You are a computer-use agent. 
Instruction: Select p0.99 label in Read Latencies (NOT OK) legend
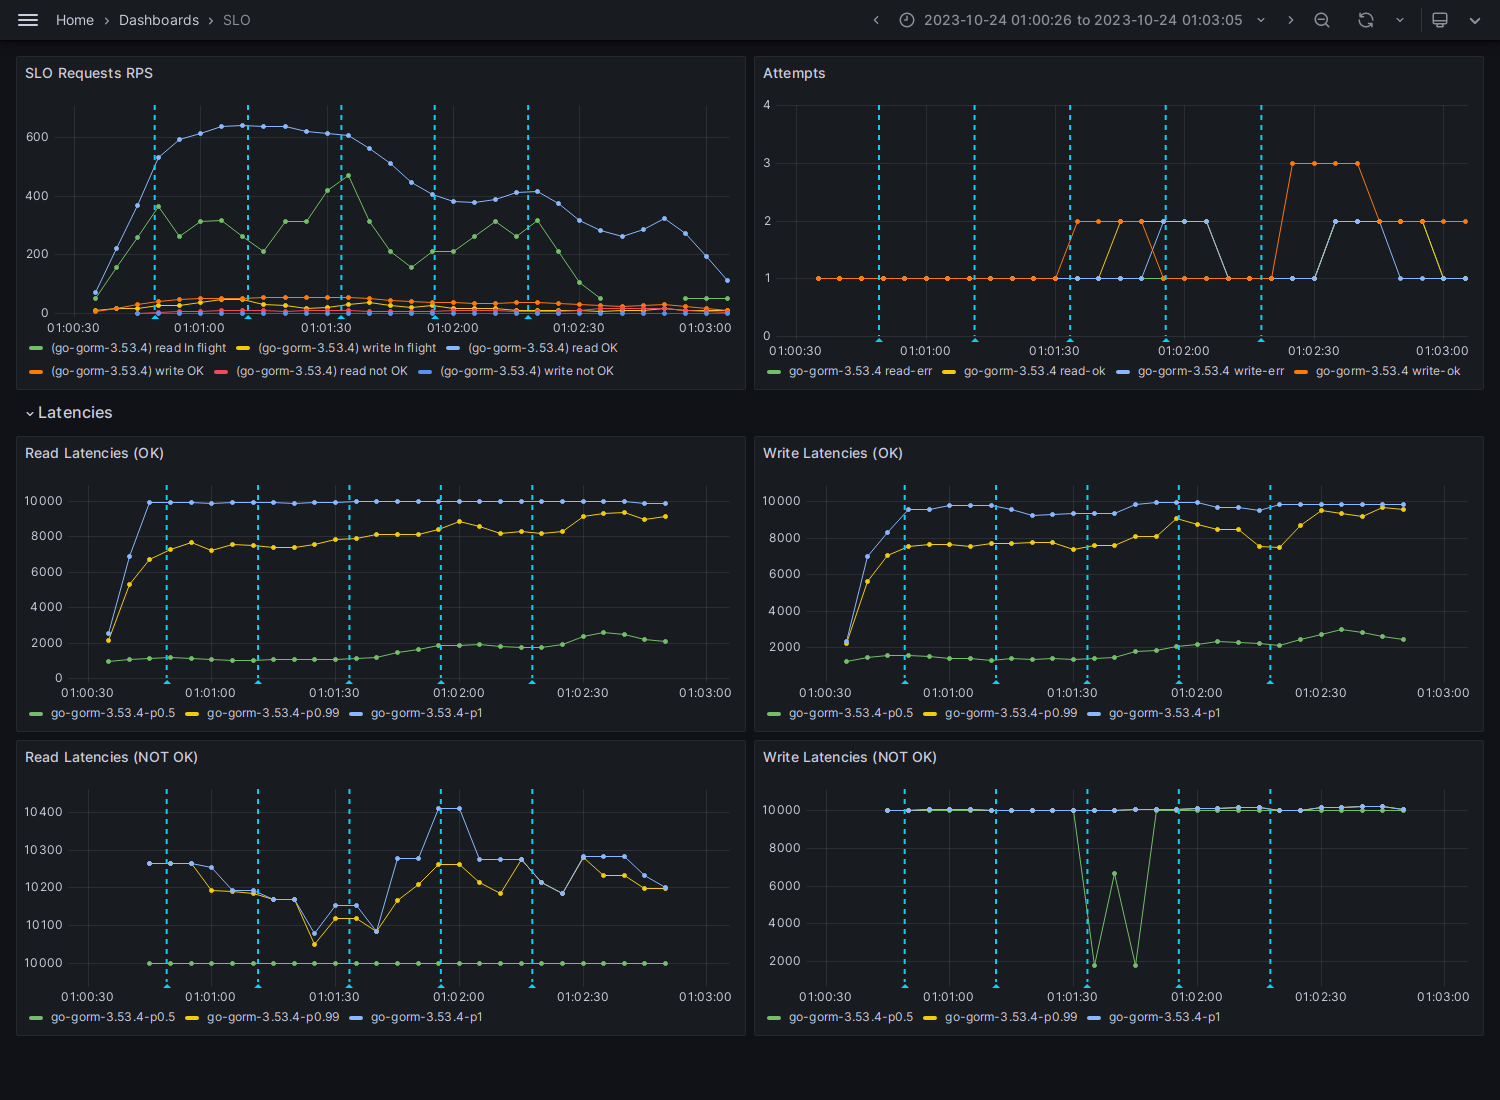tap(273, 1017)
